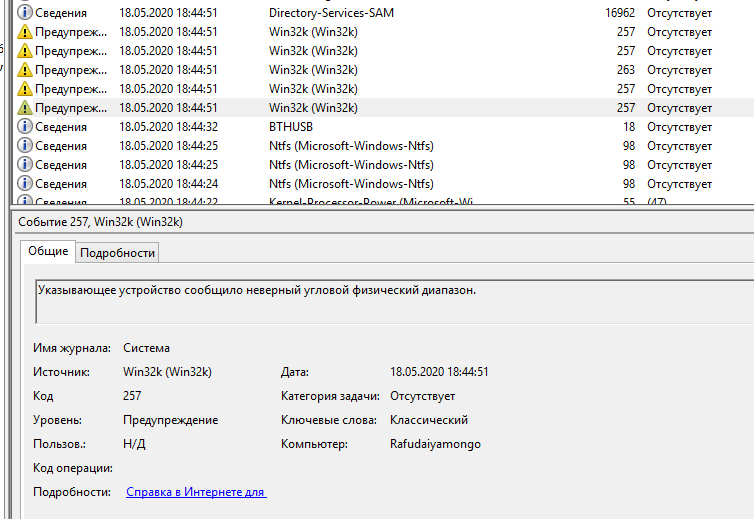Image resolution: width=754 pixels, height=519 pixels.
Task: Click the info icon on BTHUSB row
Action: pos(25,127)
